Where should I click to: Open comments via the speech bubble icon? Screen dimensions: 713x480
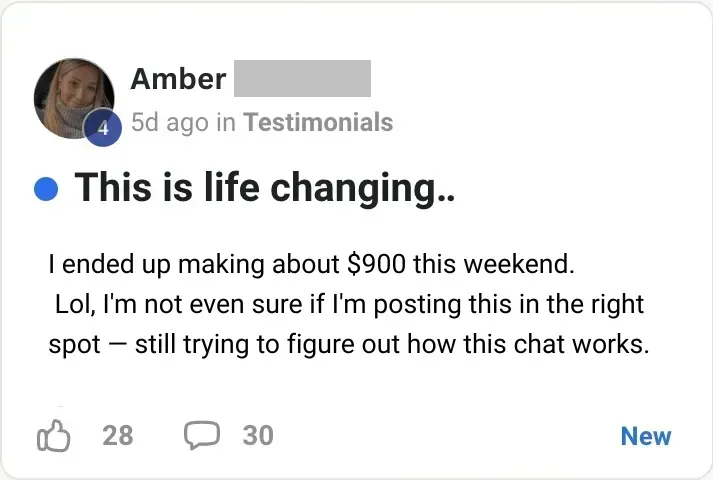202,435
